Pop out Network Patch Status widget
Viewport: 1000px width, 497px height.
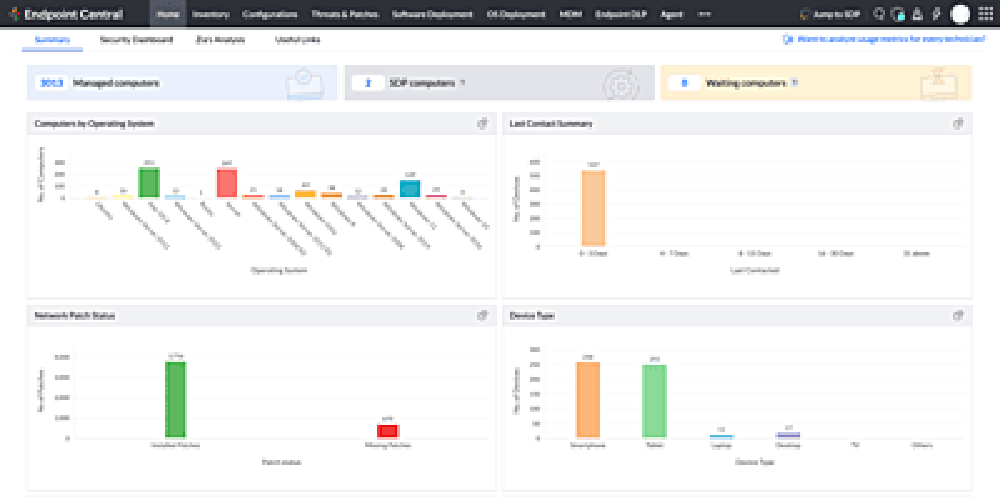[483, 316]
